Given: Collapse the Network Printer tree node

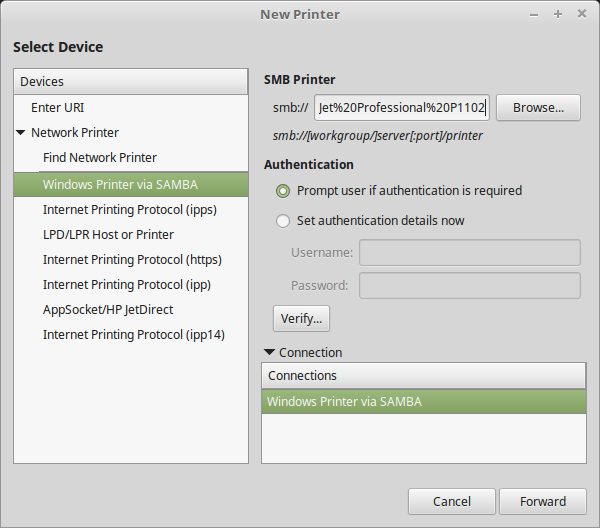Looking at the screenshot, I should [21, 133].
